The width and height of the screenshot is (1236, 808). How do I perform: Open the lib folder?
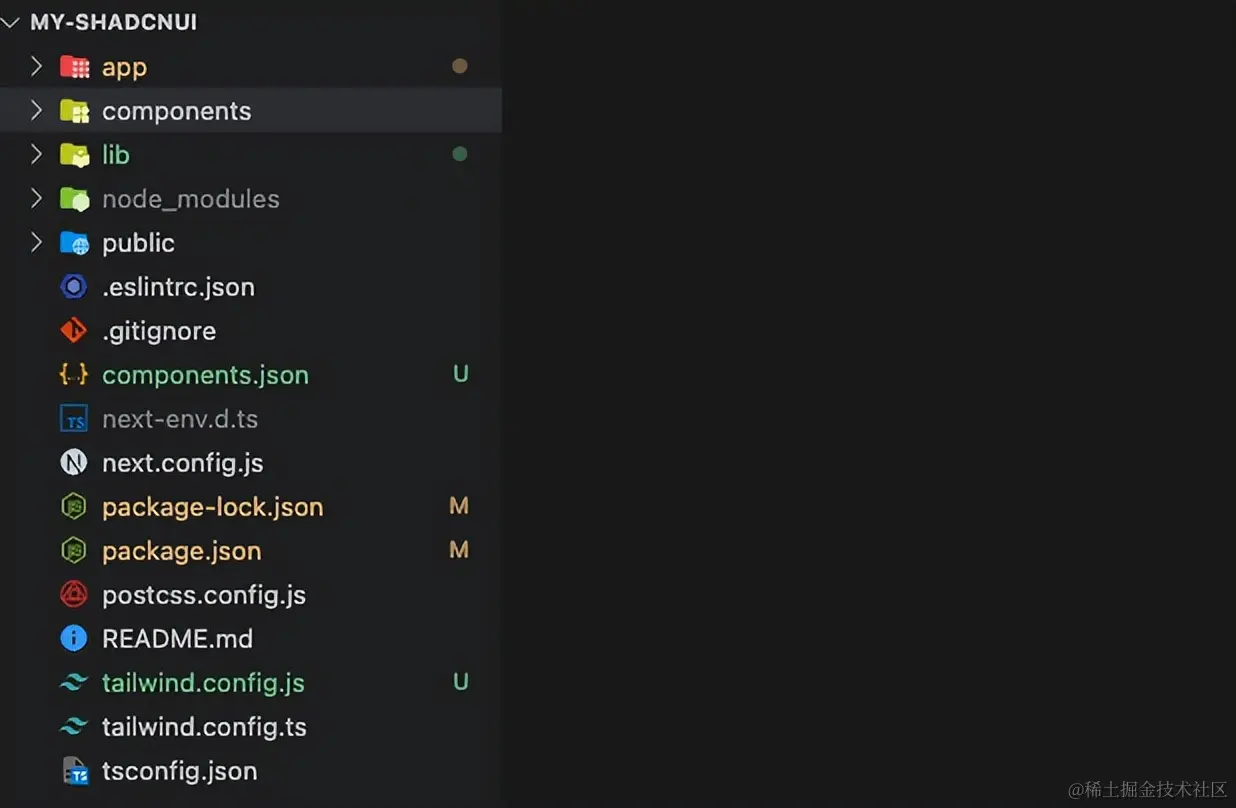pos(115,155)
